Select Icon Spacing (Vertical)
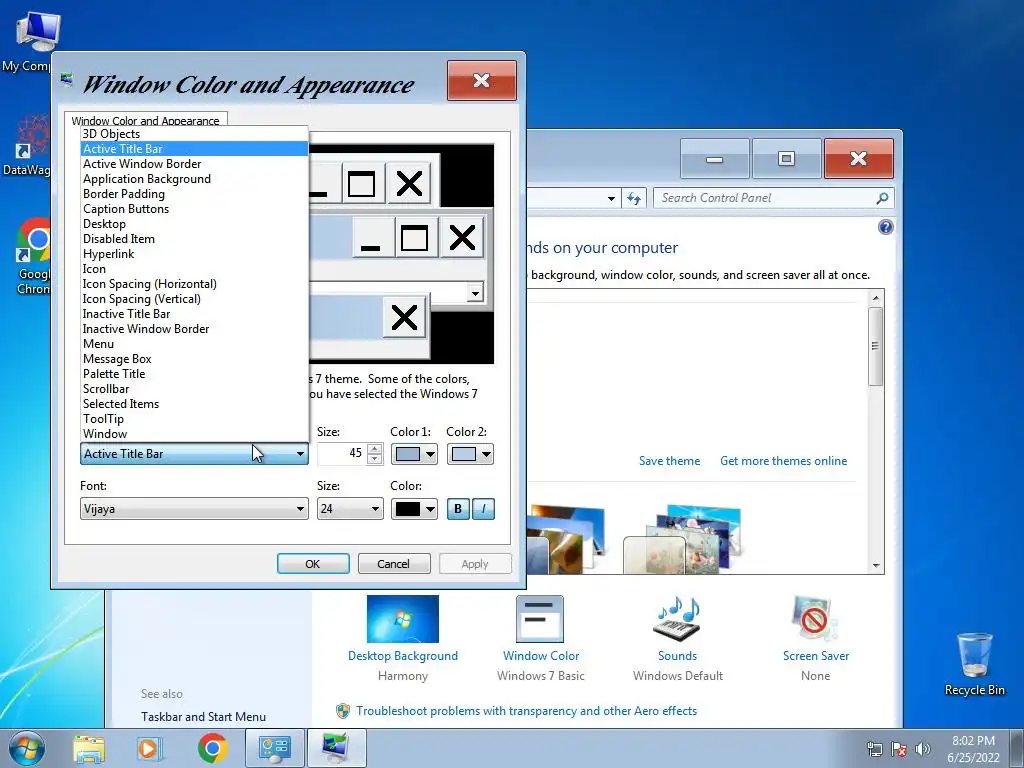Screen dimensions: 1024x768 pos(194,299)
